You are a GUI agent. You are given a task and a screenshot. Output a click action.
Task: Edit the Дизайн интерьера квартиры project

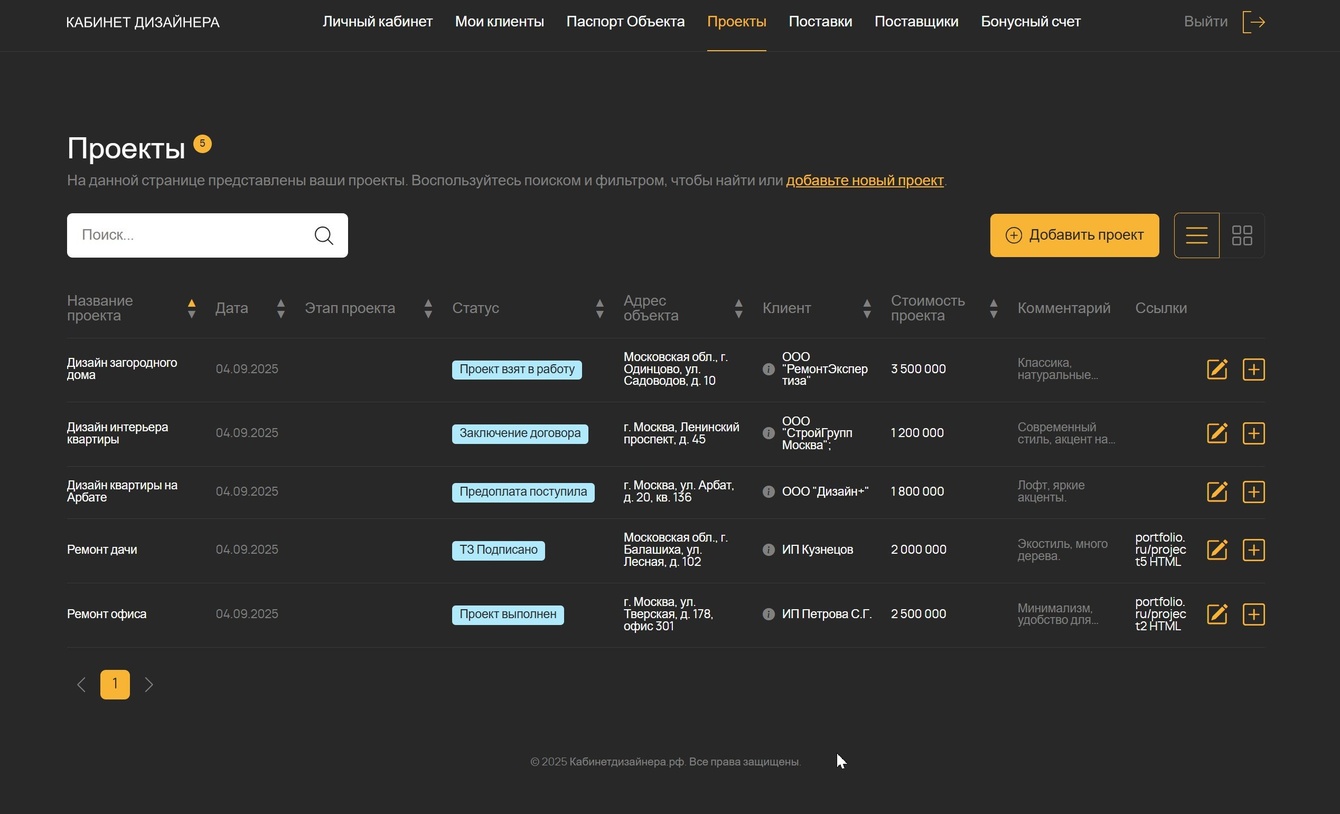[x=1217, y=433]
